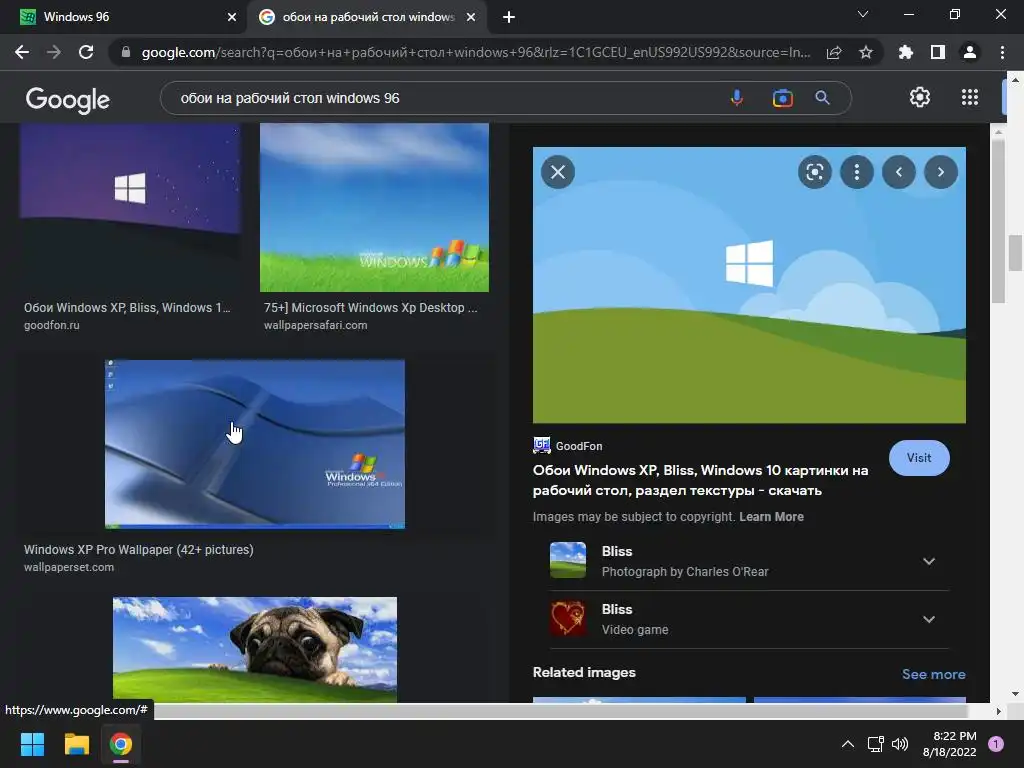Share this page from address bar

pyautogui.click(x=834, y=52)
